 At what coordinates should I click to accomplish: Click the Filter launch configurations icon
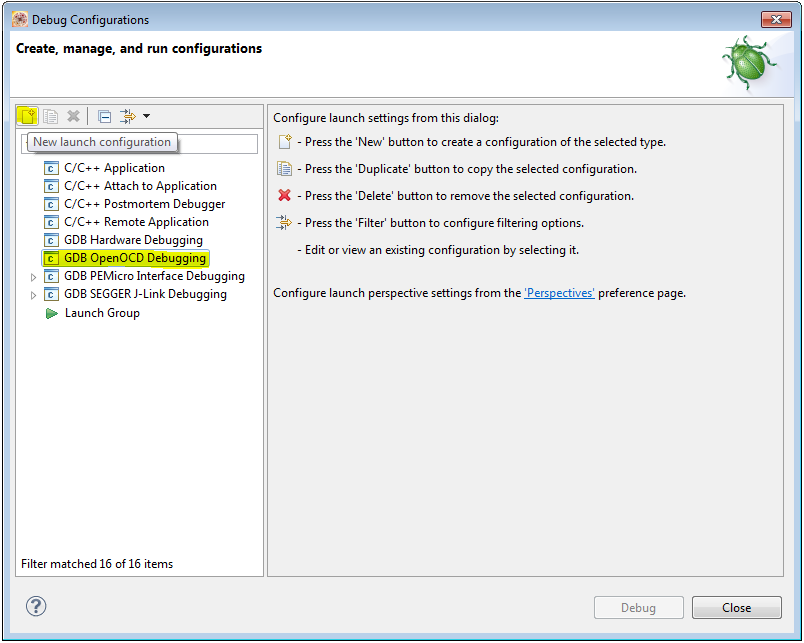(128, 116)
